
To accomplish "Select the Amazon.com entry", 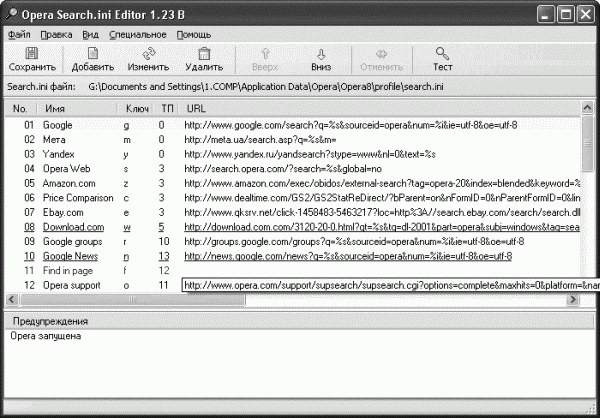I will [x=69, y=183].
